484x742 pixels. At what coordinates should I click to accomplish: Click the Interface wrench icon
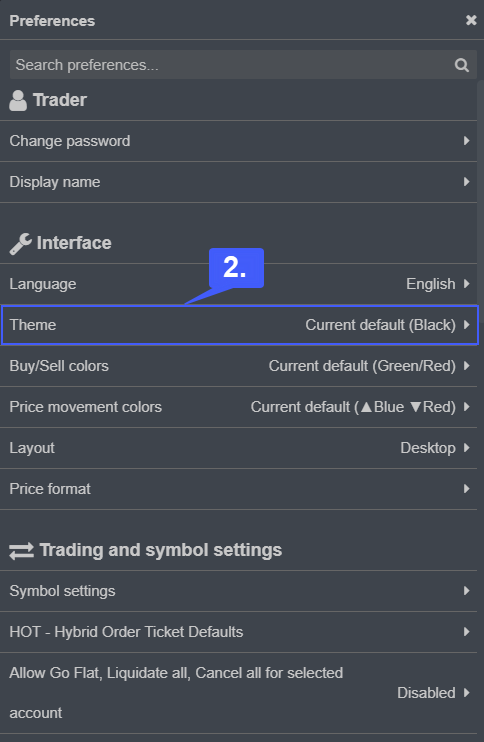point(20,244)
